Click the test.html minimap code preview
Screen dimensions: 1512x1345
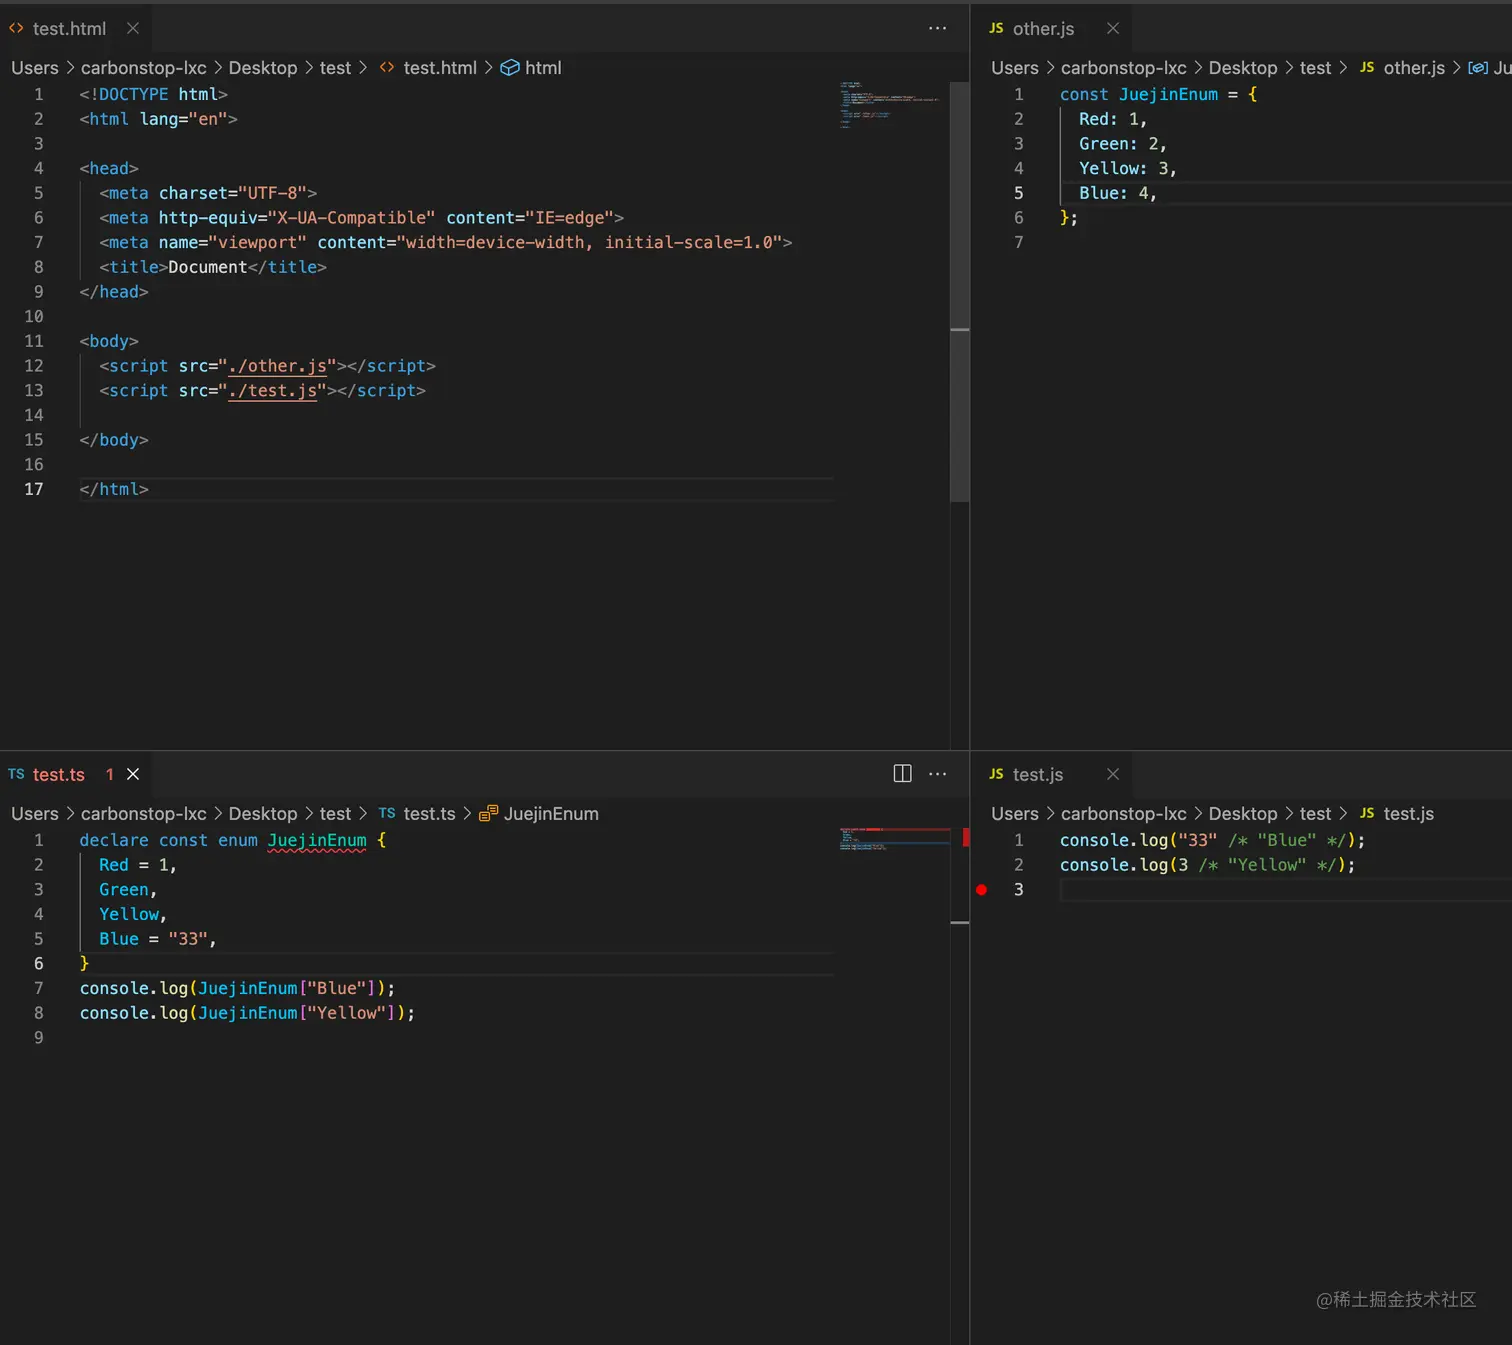[888, 104]
